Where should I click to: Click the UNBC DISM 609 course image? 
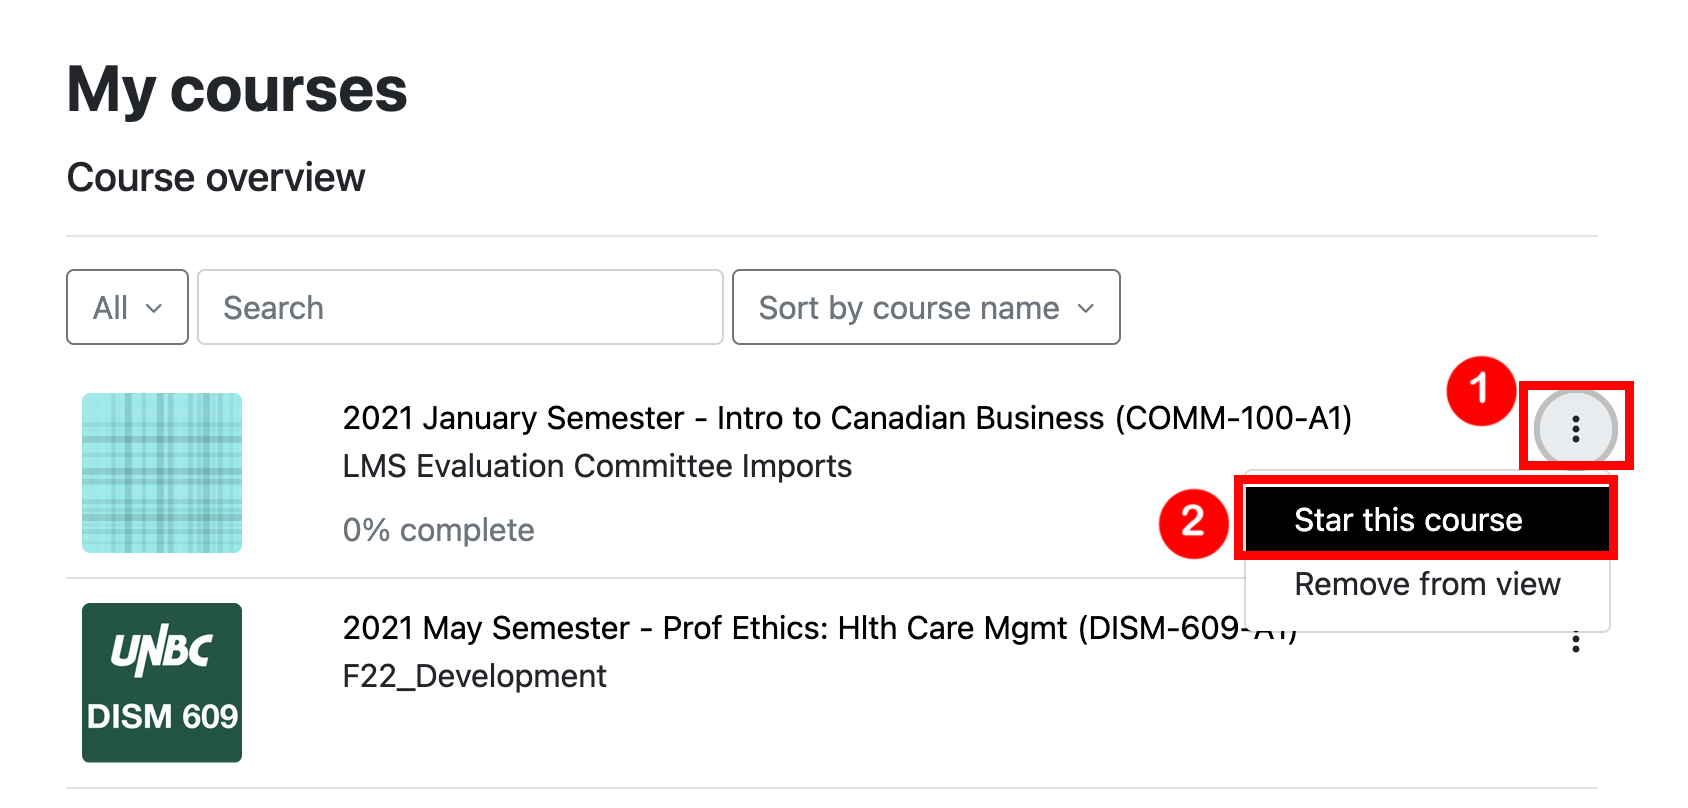tap(162, 683)
